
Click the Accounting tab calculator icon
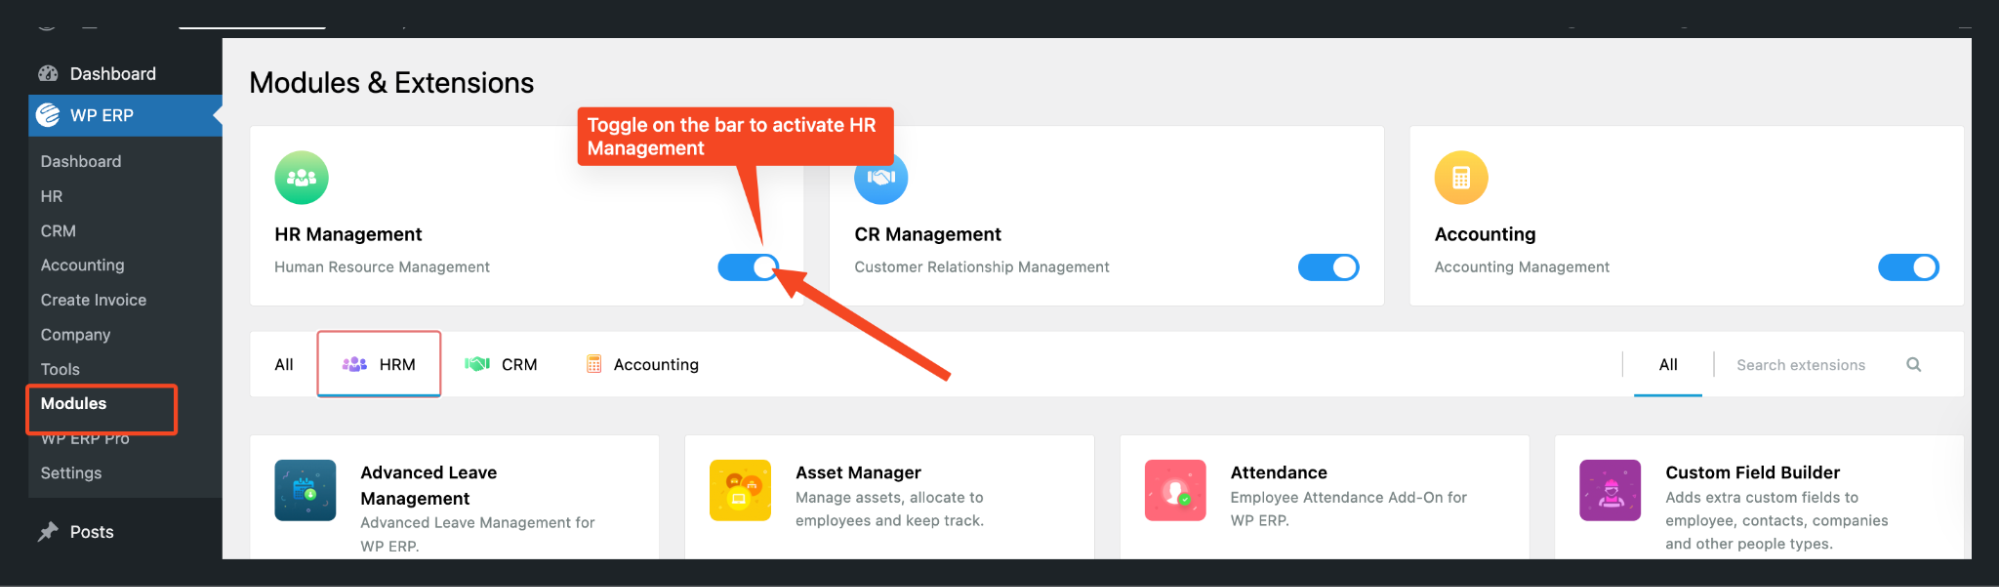coord(594,365)
